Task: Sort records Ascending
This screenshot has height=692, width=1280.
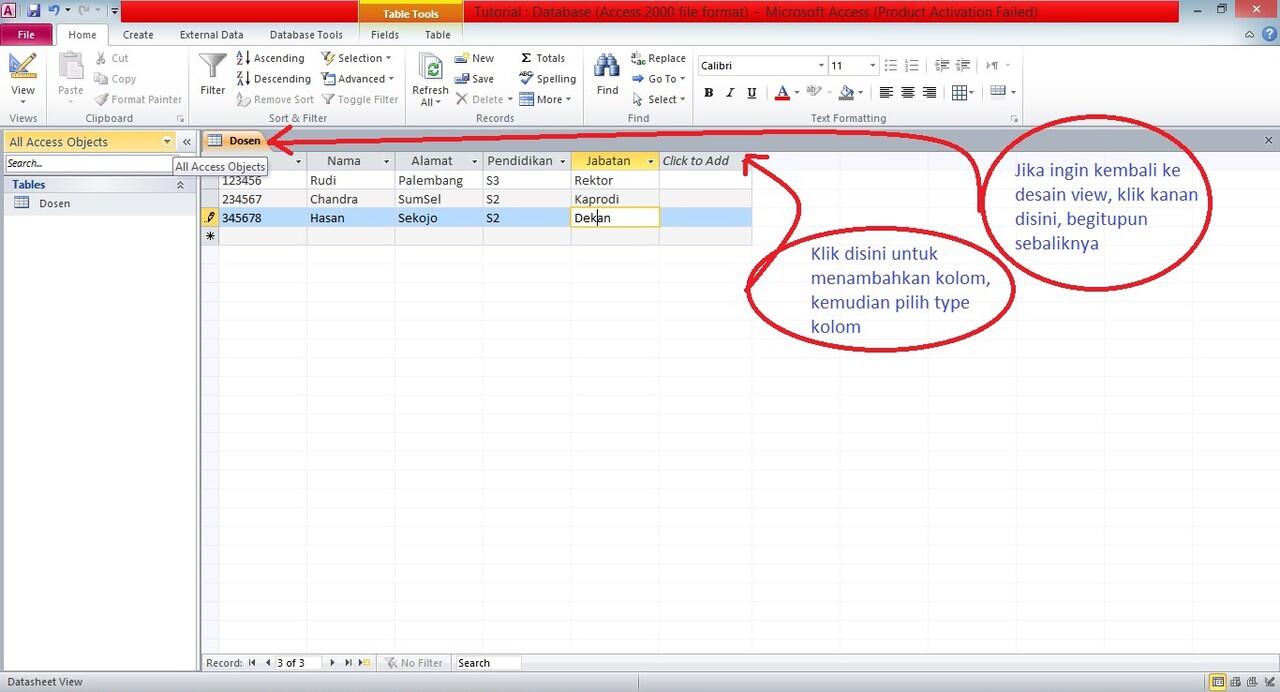Action: point(270,58)
